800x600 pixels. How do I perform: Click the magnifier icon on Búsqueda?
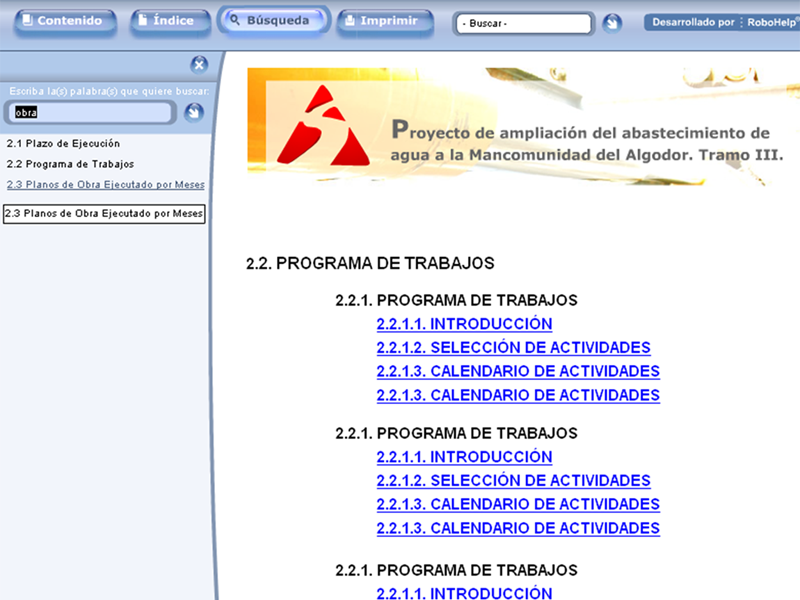click(x=235, y=20)
